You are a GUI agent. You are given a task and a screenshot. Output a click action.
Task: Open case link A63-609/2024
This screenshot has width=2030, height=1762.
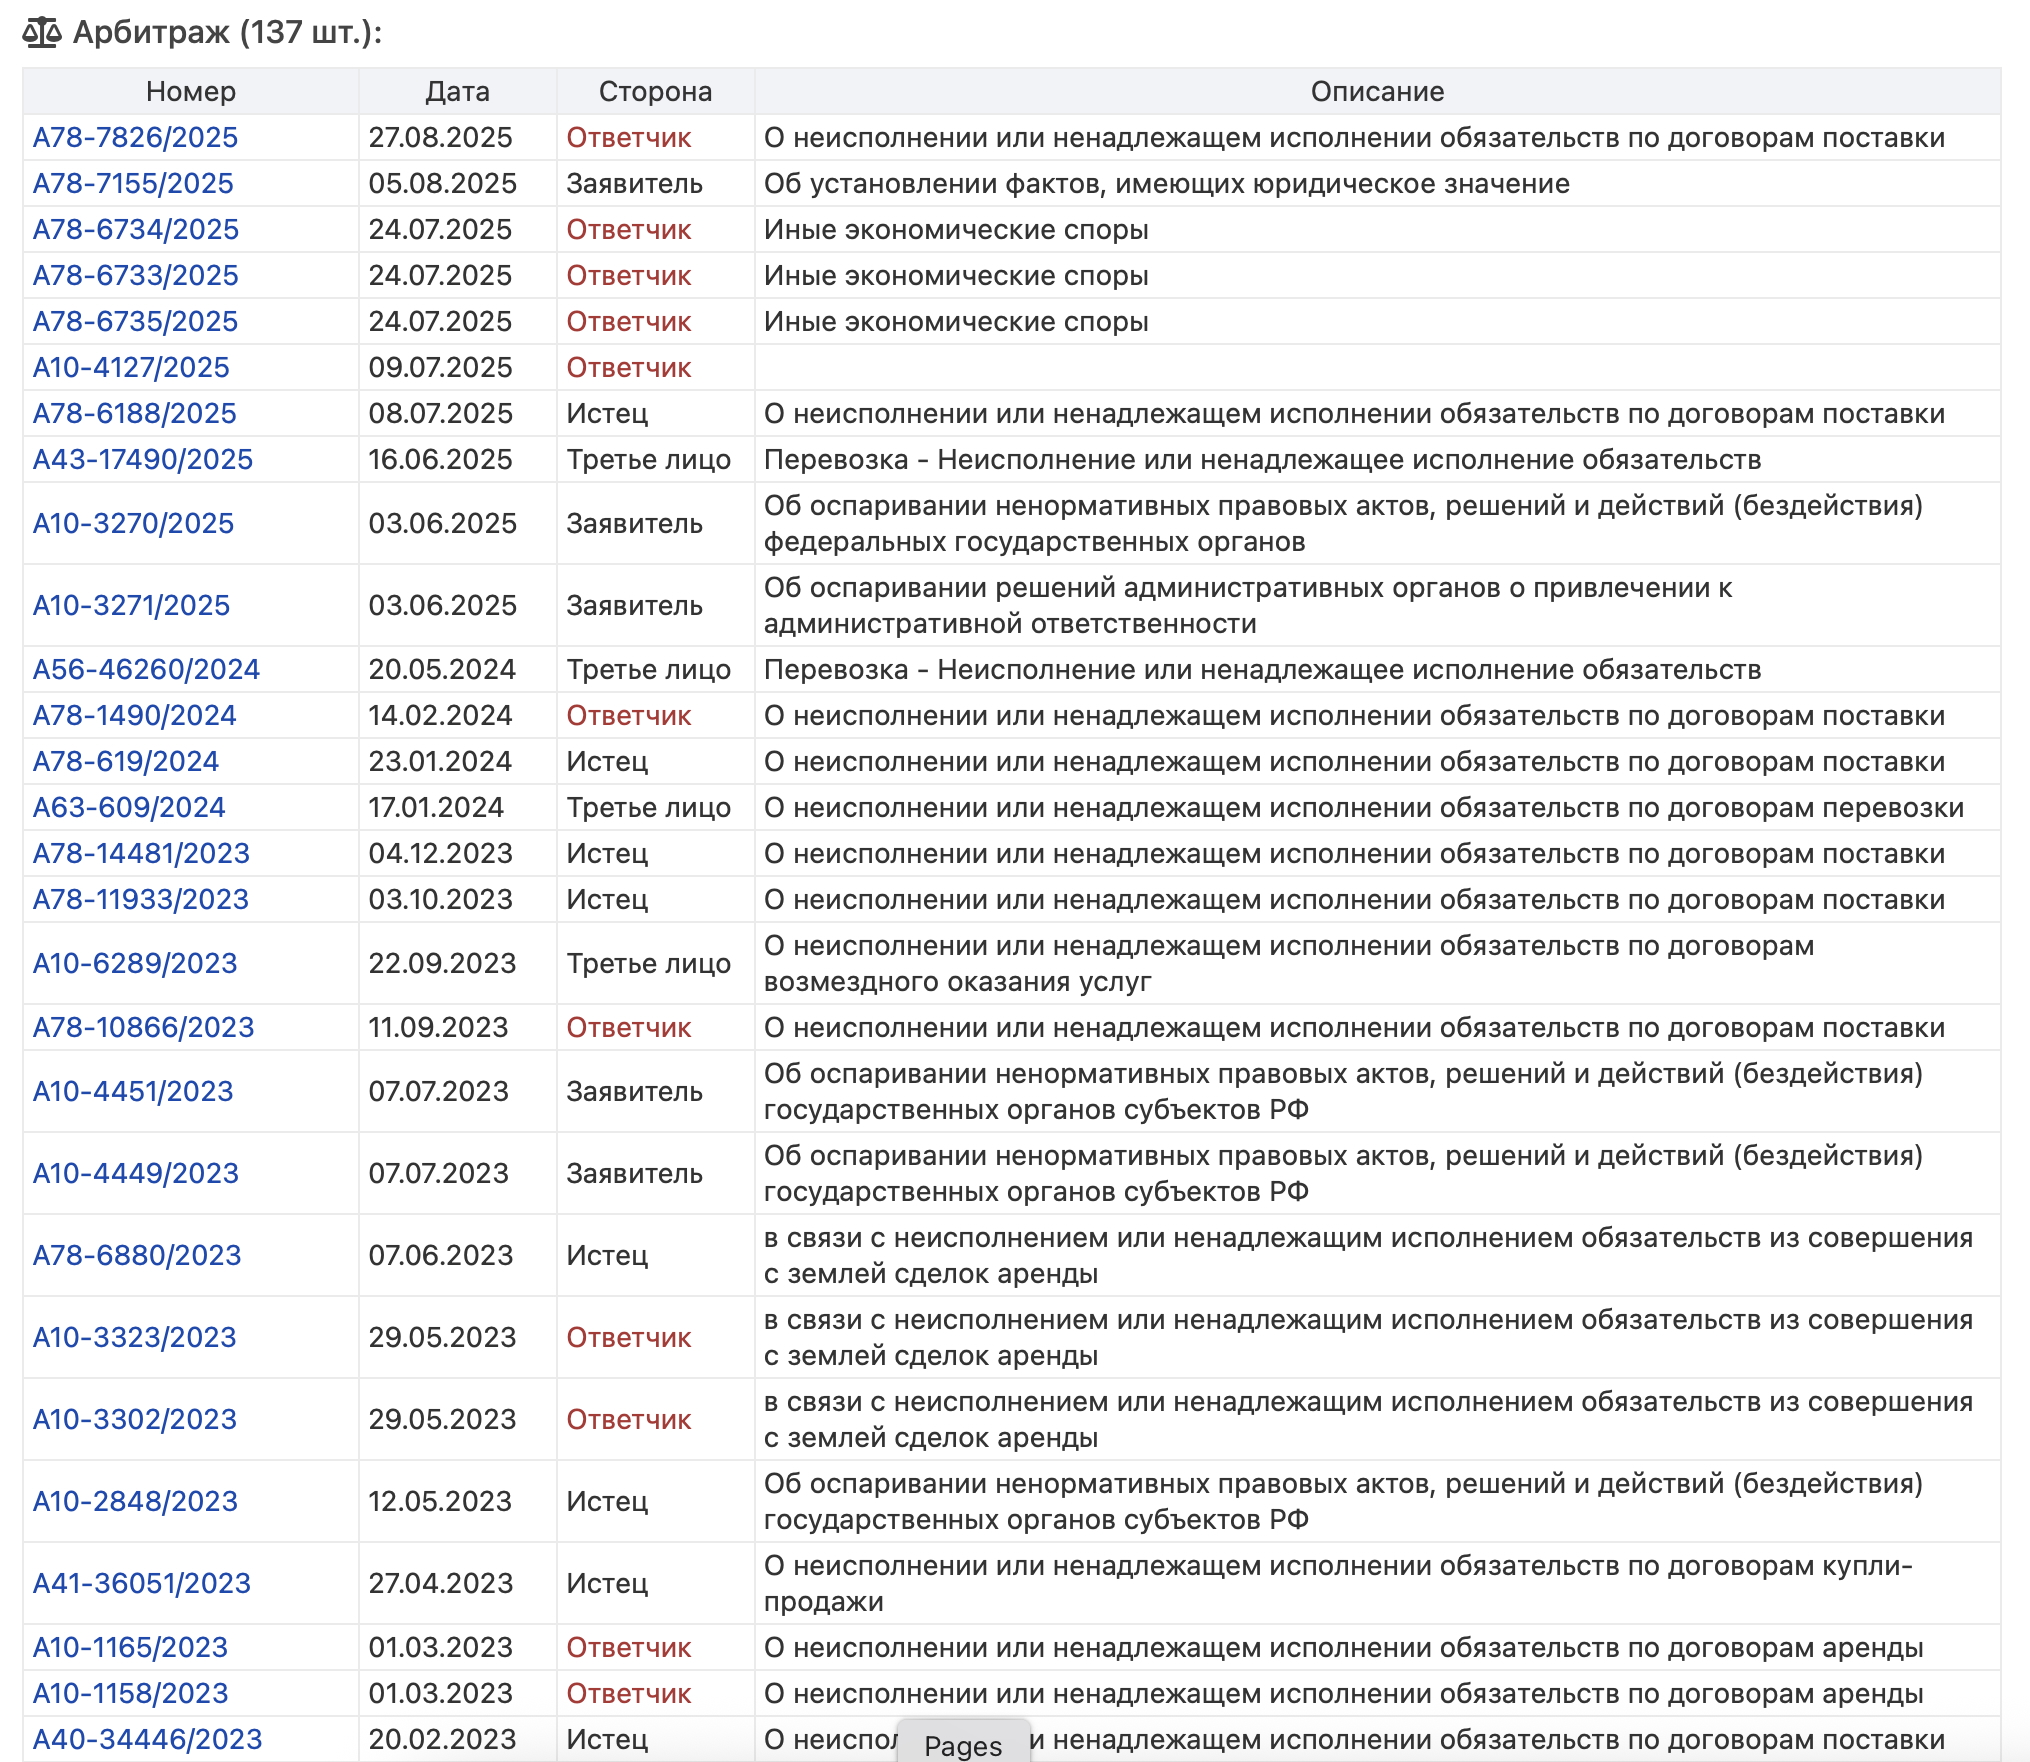pos(129,807)
